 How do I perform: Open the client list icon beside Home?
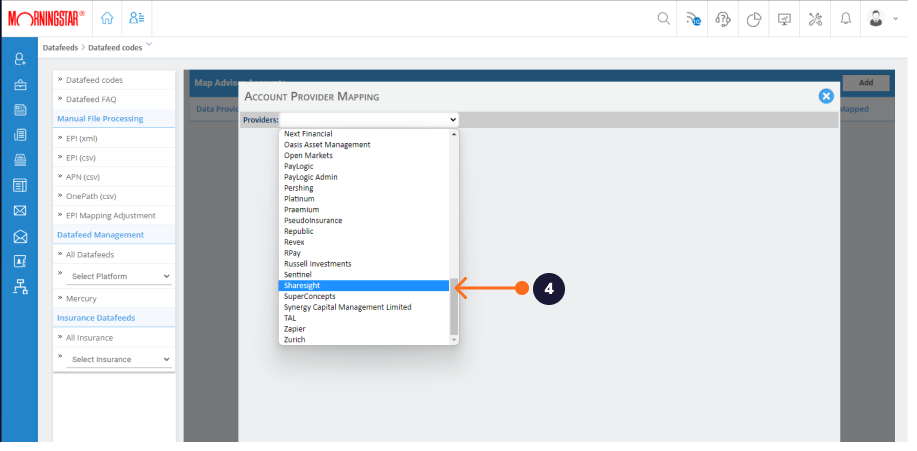(137, 18)
